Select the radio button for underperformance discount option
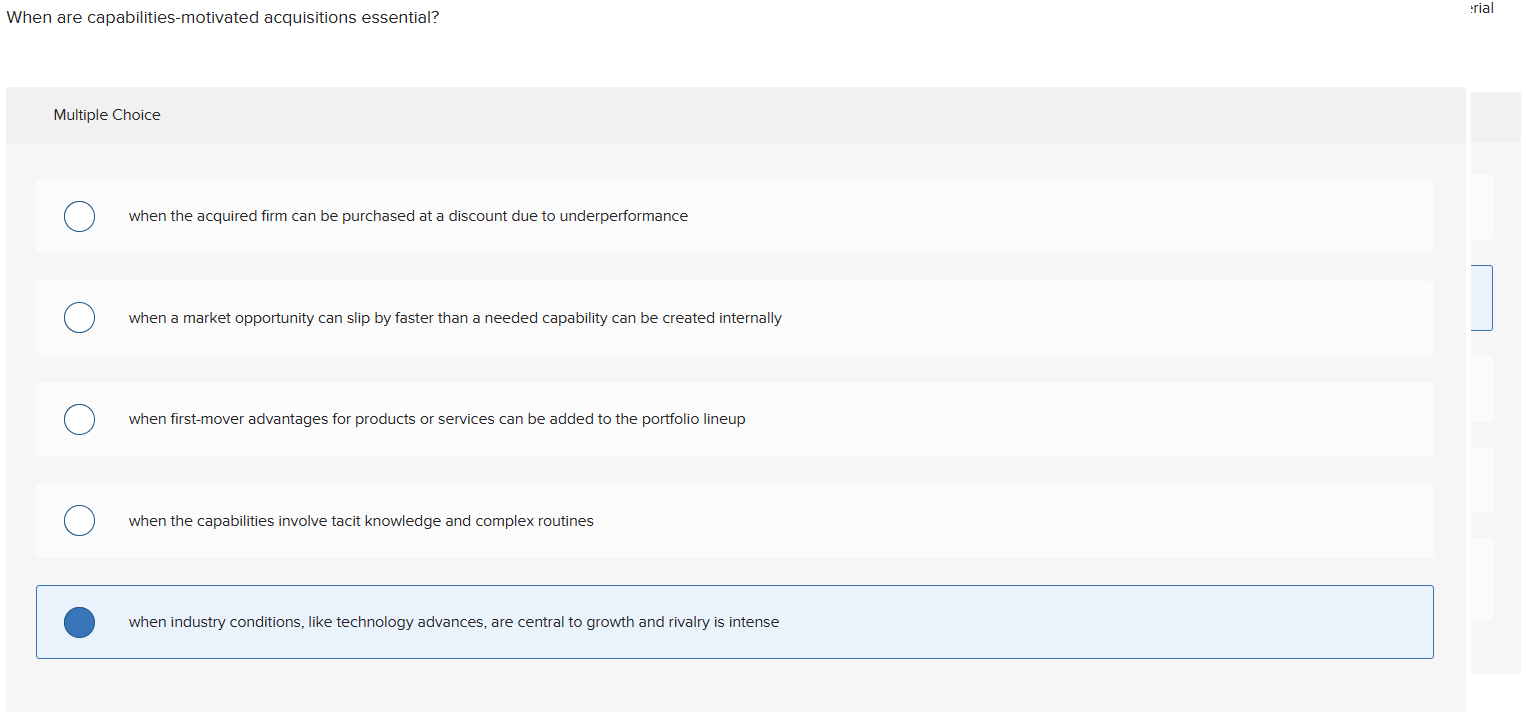Image resolution: width=1526 pixels, height=717 pixels. (x=79, y=216)
